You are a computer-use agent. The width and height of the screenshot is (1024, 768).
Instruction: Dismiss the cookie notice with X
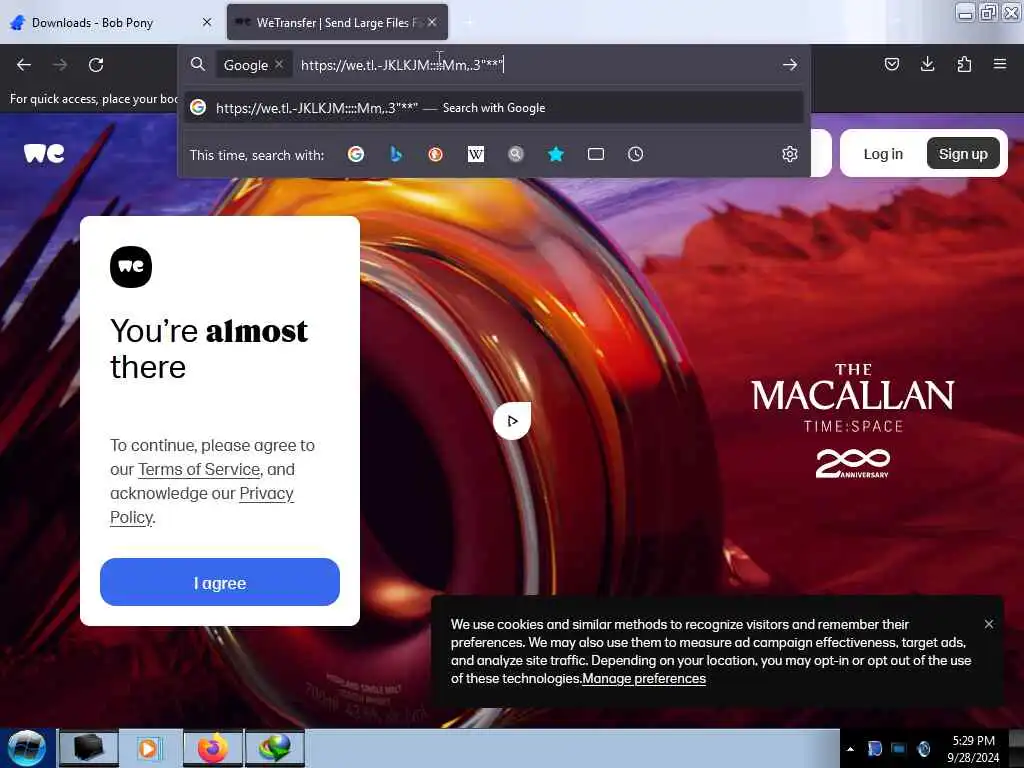coord(989,624)
